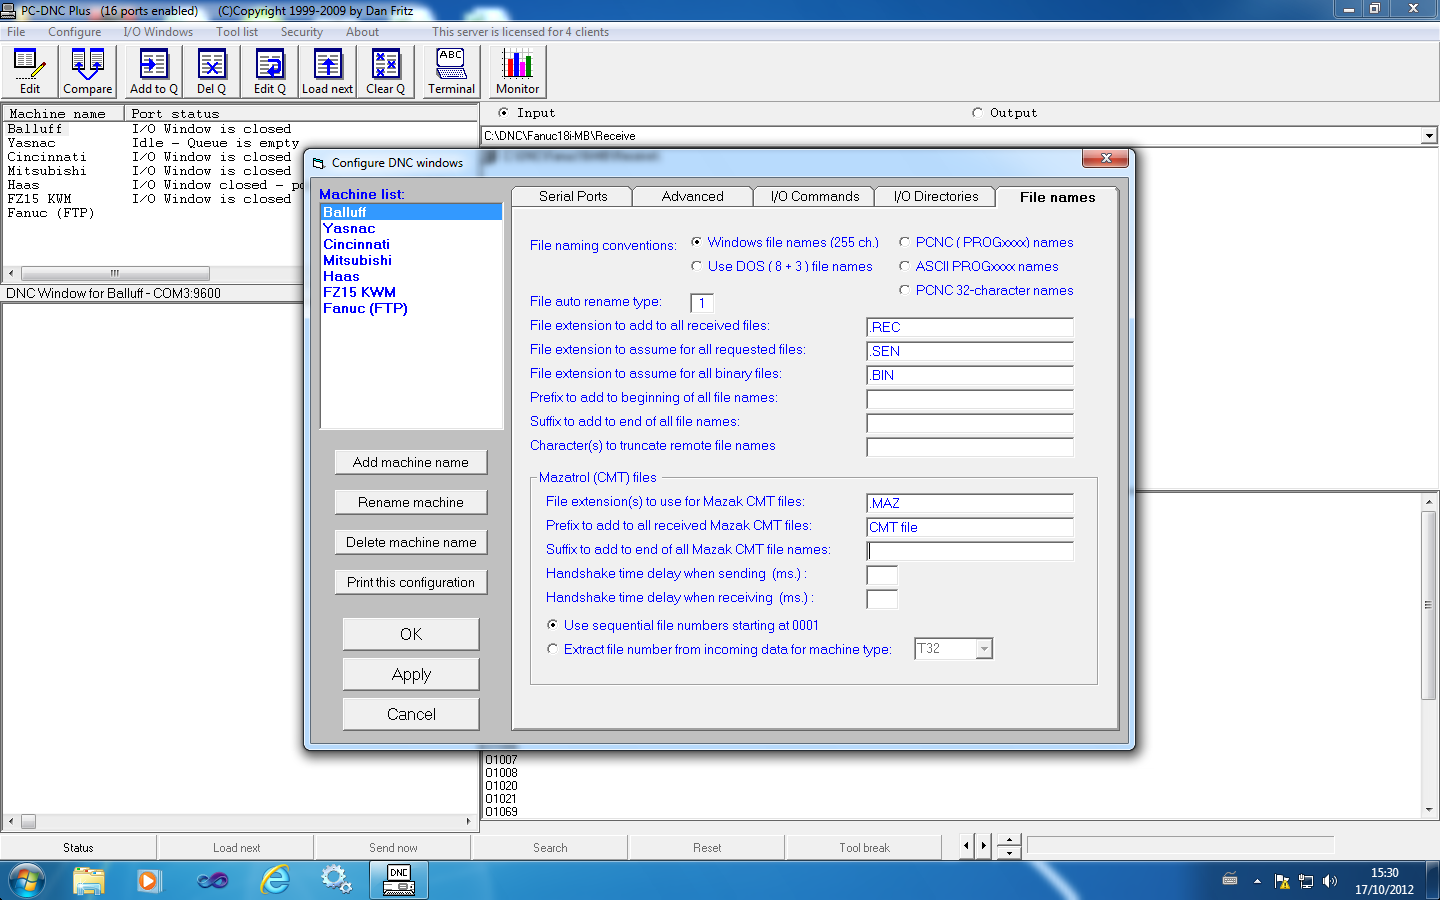The width and height of the screenshot is (1440, 900).
Task: Expand the C:\DNC\Fanuc18i-MB\Receive path dropdown
Action: point(1429,136)
